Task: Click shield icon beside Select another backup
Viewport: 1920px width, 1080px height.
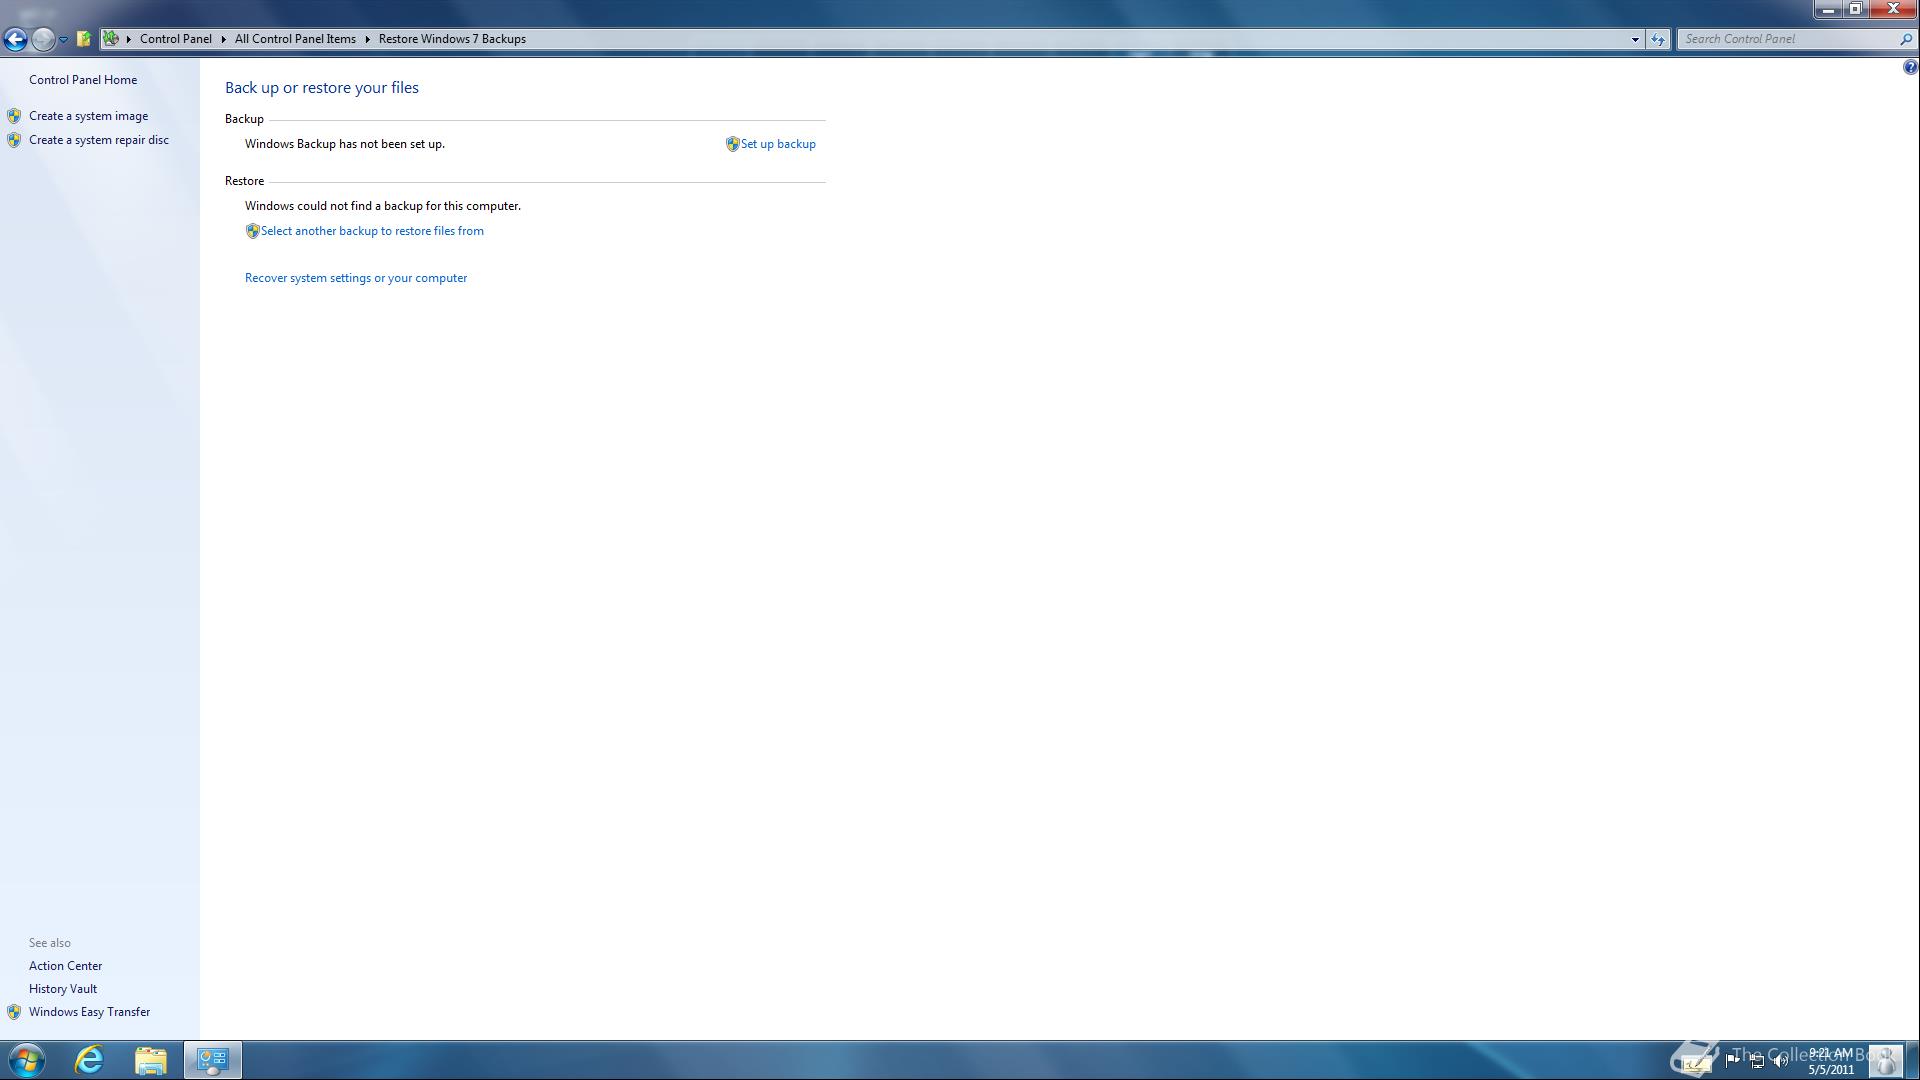Action: pos(252,231)
